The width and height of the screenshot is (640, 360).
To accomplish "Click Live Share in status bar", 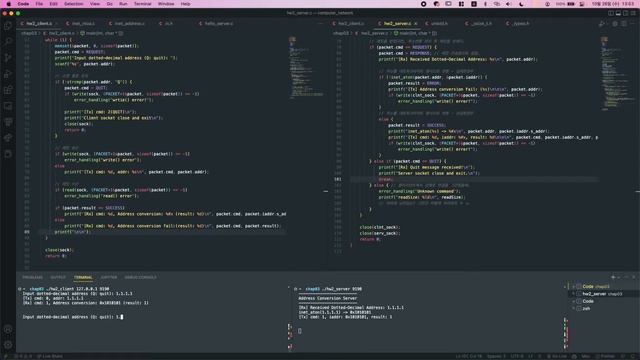I will coord(50,356).
